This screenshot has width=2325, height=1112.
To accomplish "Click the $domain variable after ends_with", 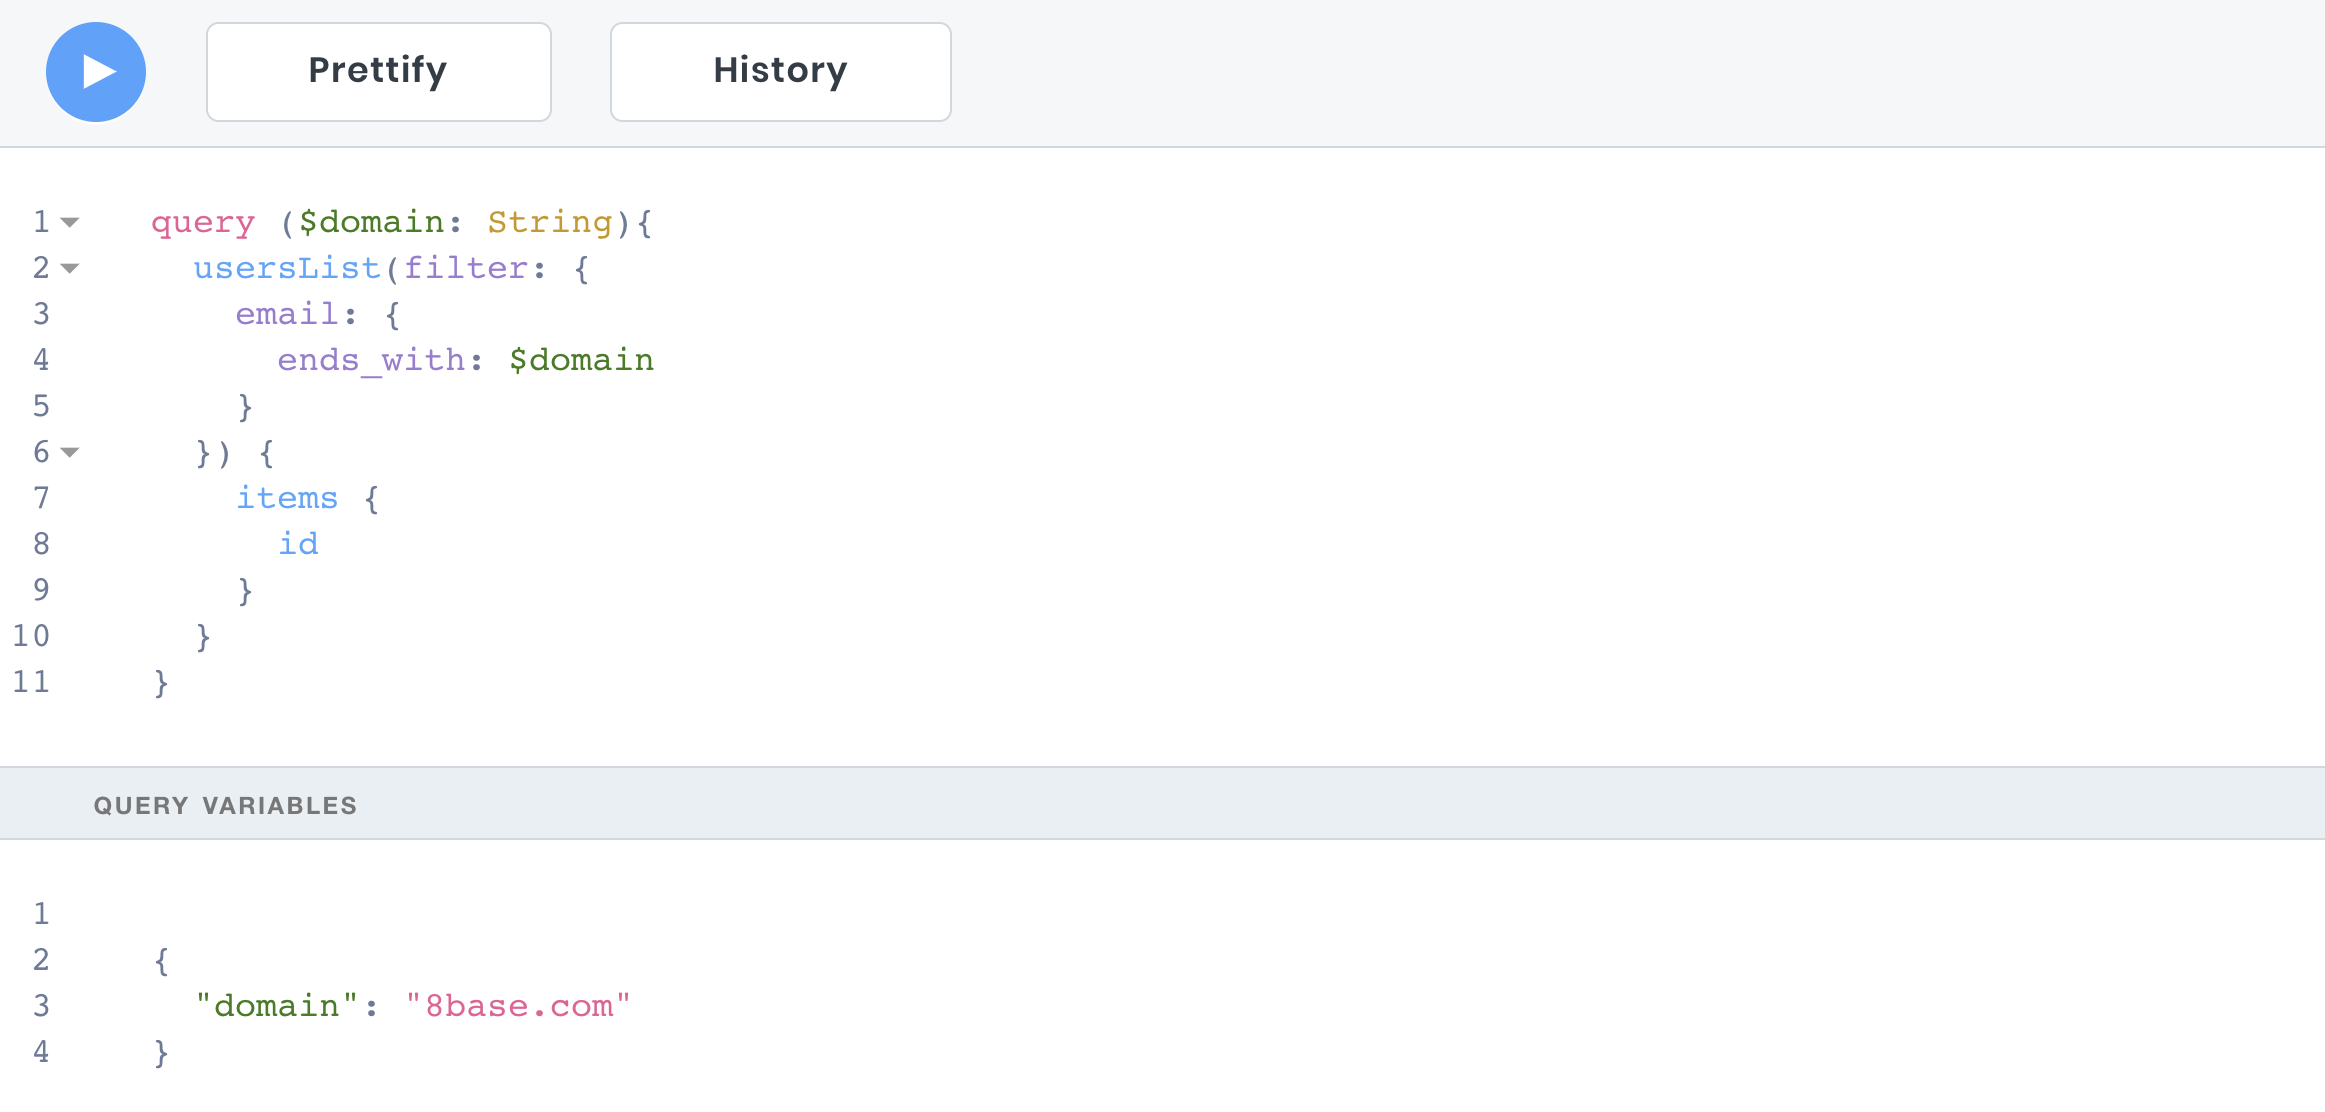I will (581, 360).
